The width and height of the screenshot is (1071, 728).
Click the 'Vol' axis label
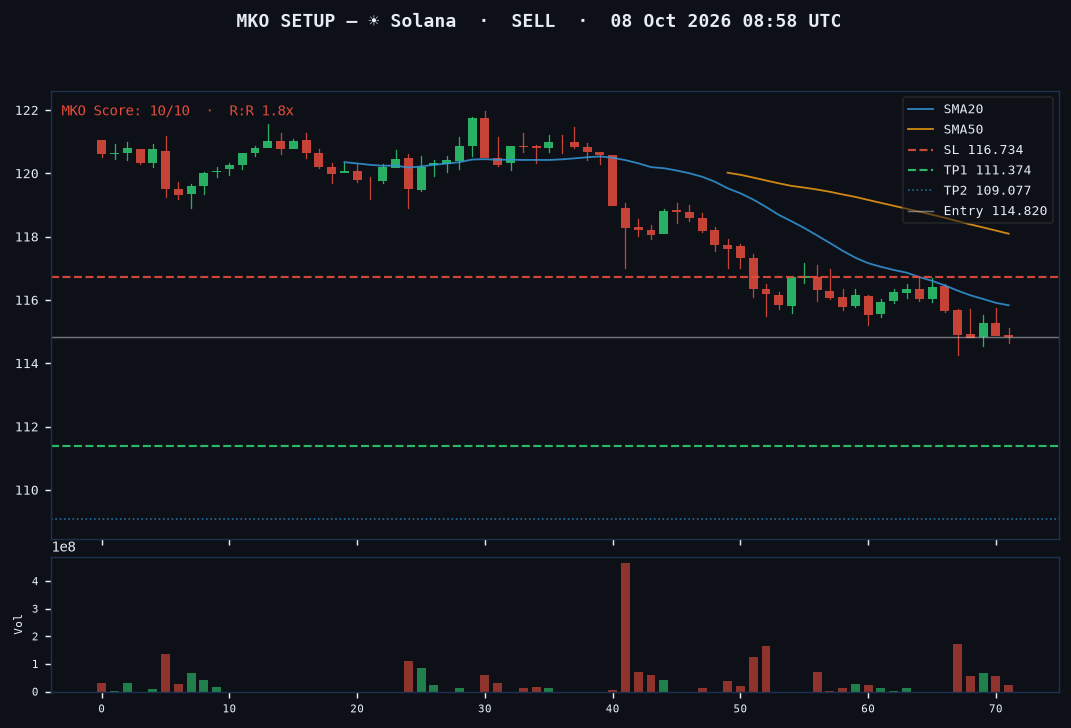pos(18,624)
